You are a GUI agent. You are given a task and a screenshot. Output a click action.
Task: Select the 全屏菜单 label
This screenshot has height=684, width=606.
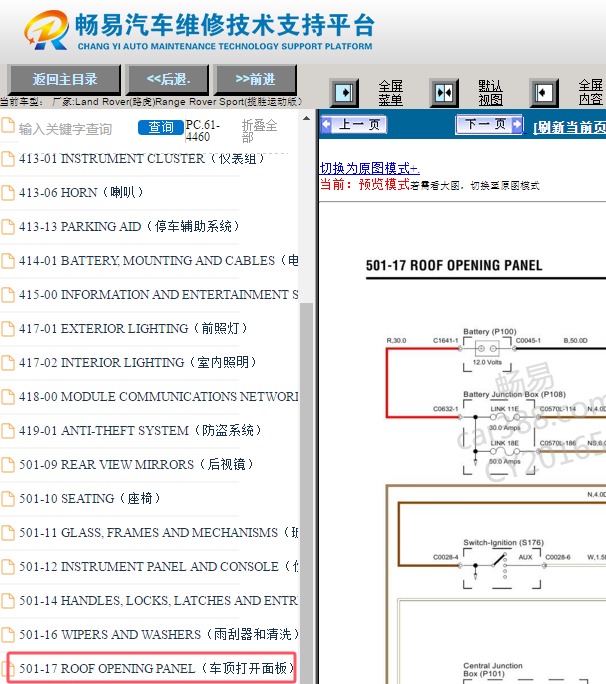click(x=390, y=92)
